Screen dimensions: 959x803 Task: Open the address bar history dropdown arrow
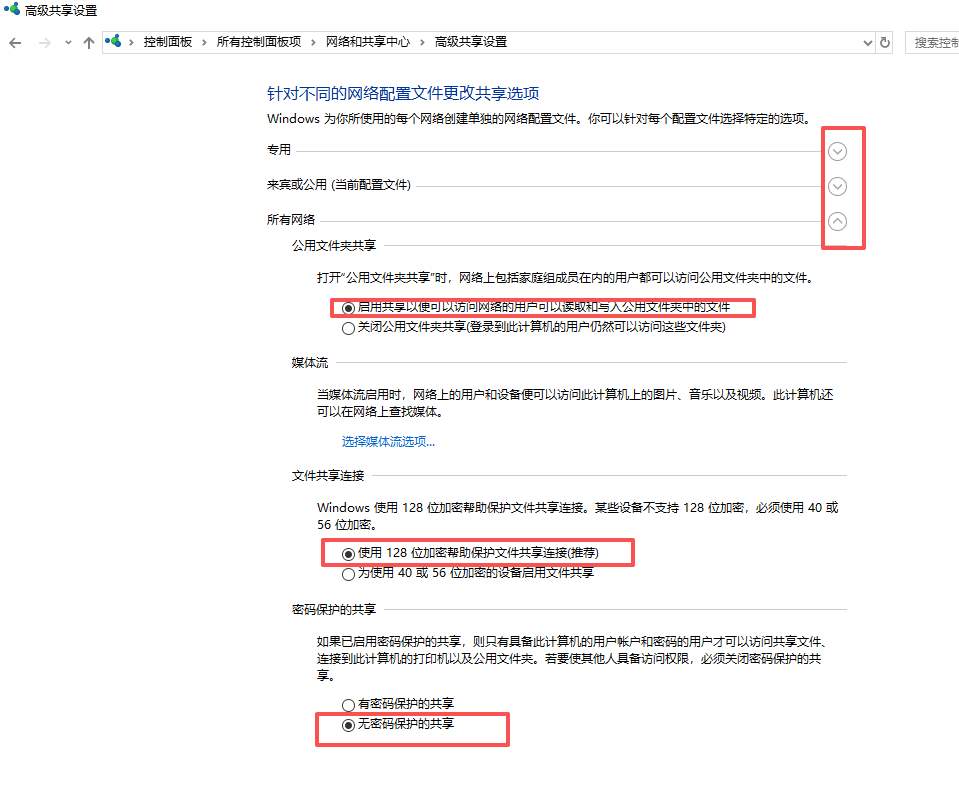coord(867,42)
